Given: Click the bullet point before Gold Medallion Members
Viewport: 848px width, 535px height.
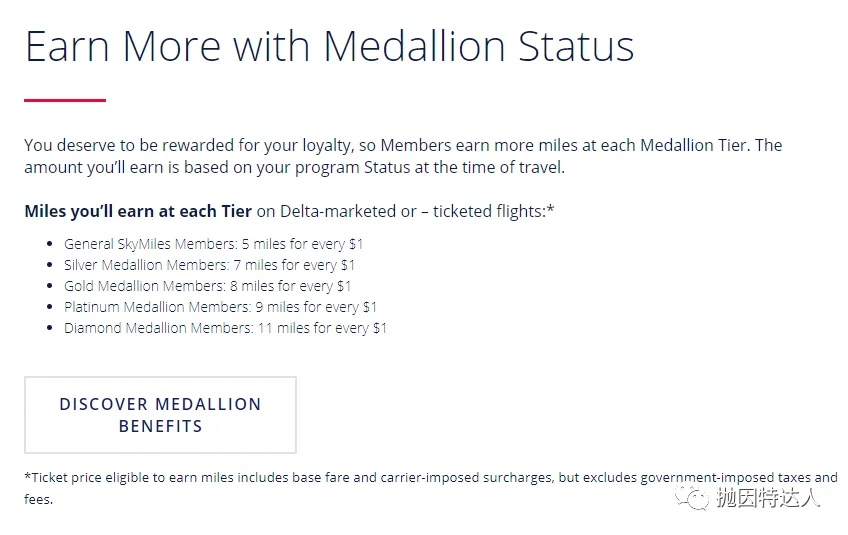Looking at the screenshot, I should (50, 287).
